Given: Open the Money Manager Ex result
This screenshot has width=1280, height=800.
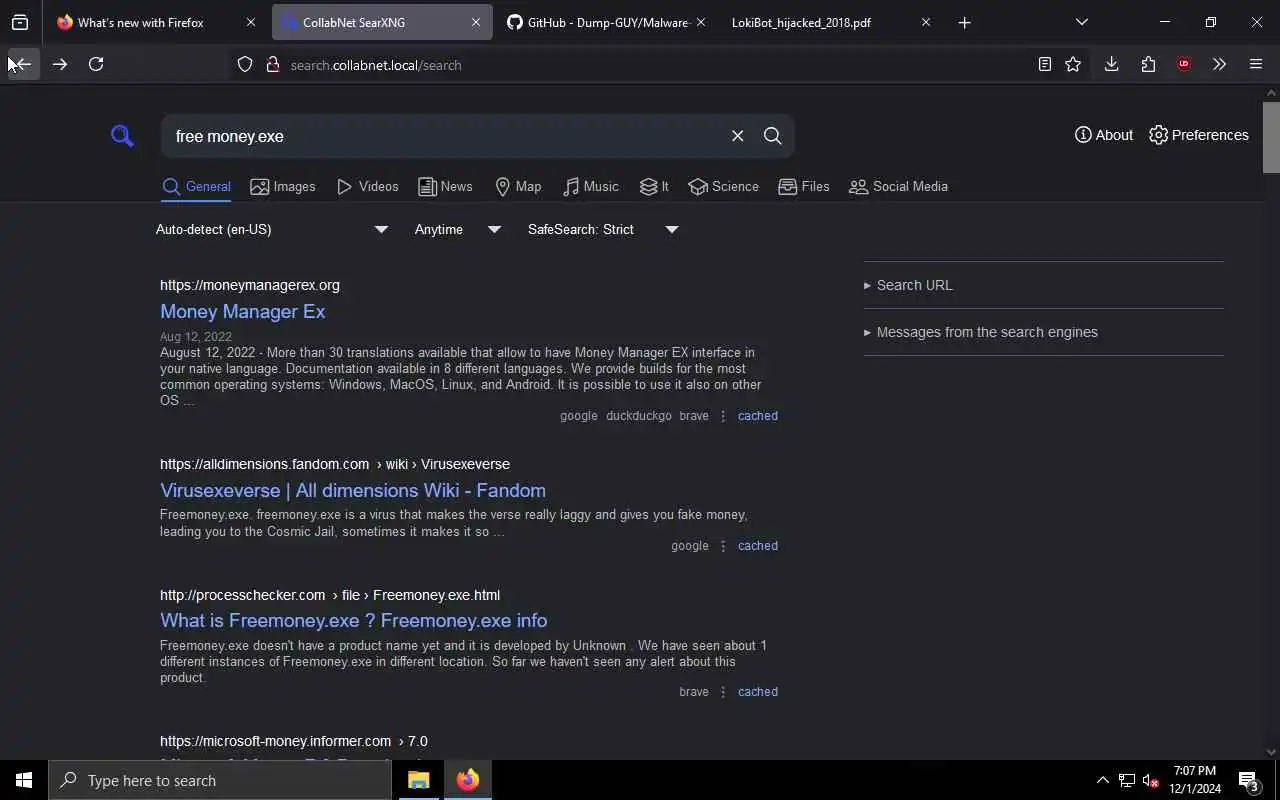Looking at the screenshot, I should 243,311.
